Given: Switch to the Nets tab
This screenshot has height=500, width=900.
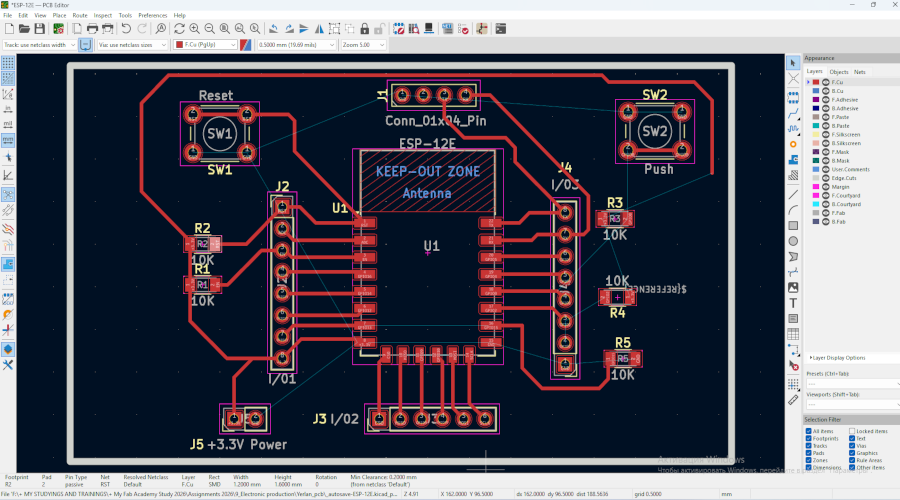Looking at the screenshot, I should pyautogui.click(x=859, y=72).
